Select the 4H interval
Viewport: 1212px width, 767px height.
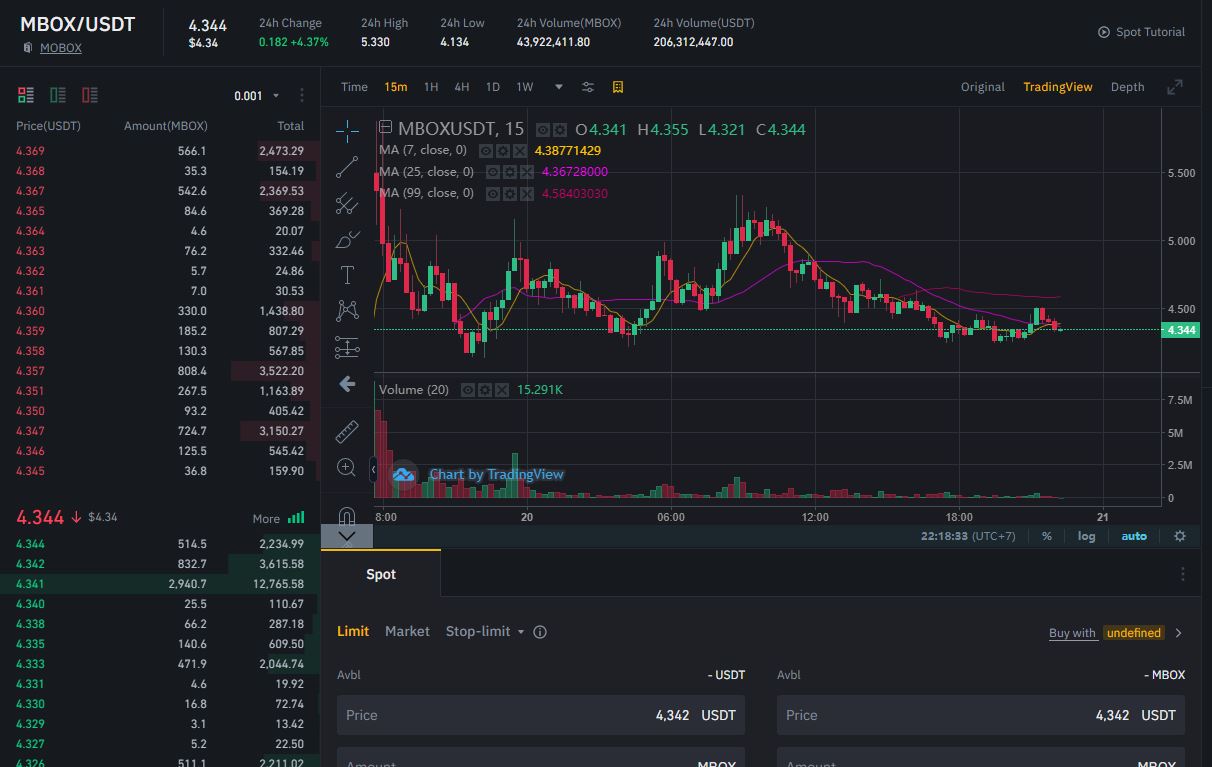tap(462, 87)
